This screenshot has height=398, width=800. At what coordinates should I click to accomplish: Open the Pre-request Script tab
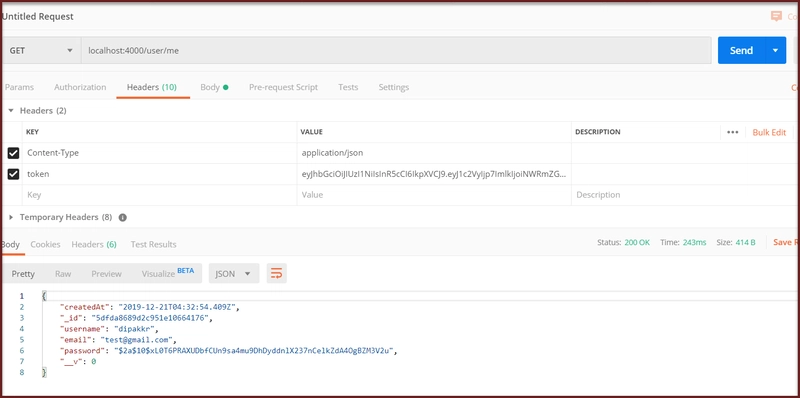click(x=283, y=87)
